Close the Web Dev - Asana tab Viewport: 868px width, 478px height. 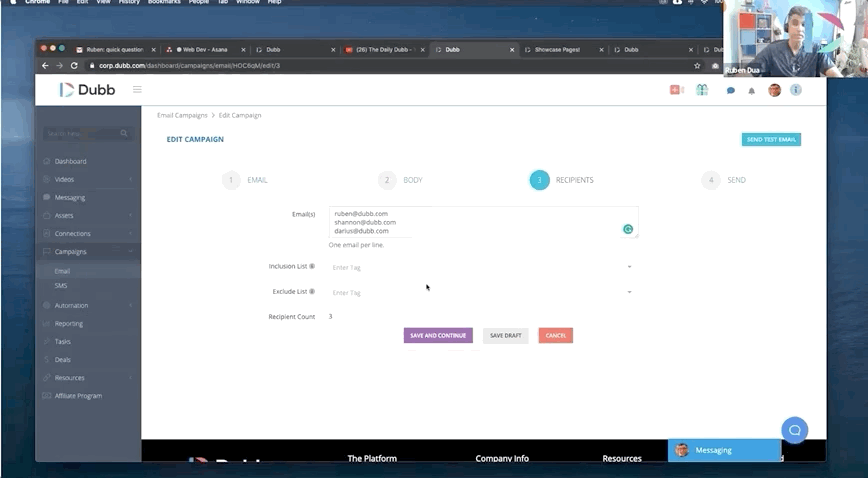point(243,50)
